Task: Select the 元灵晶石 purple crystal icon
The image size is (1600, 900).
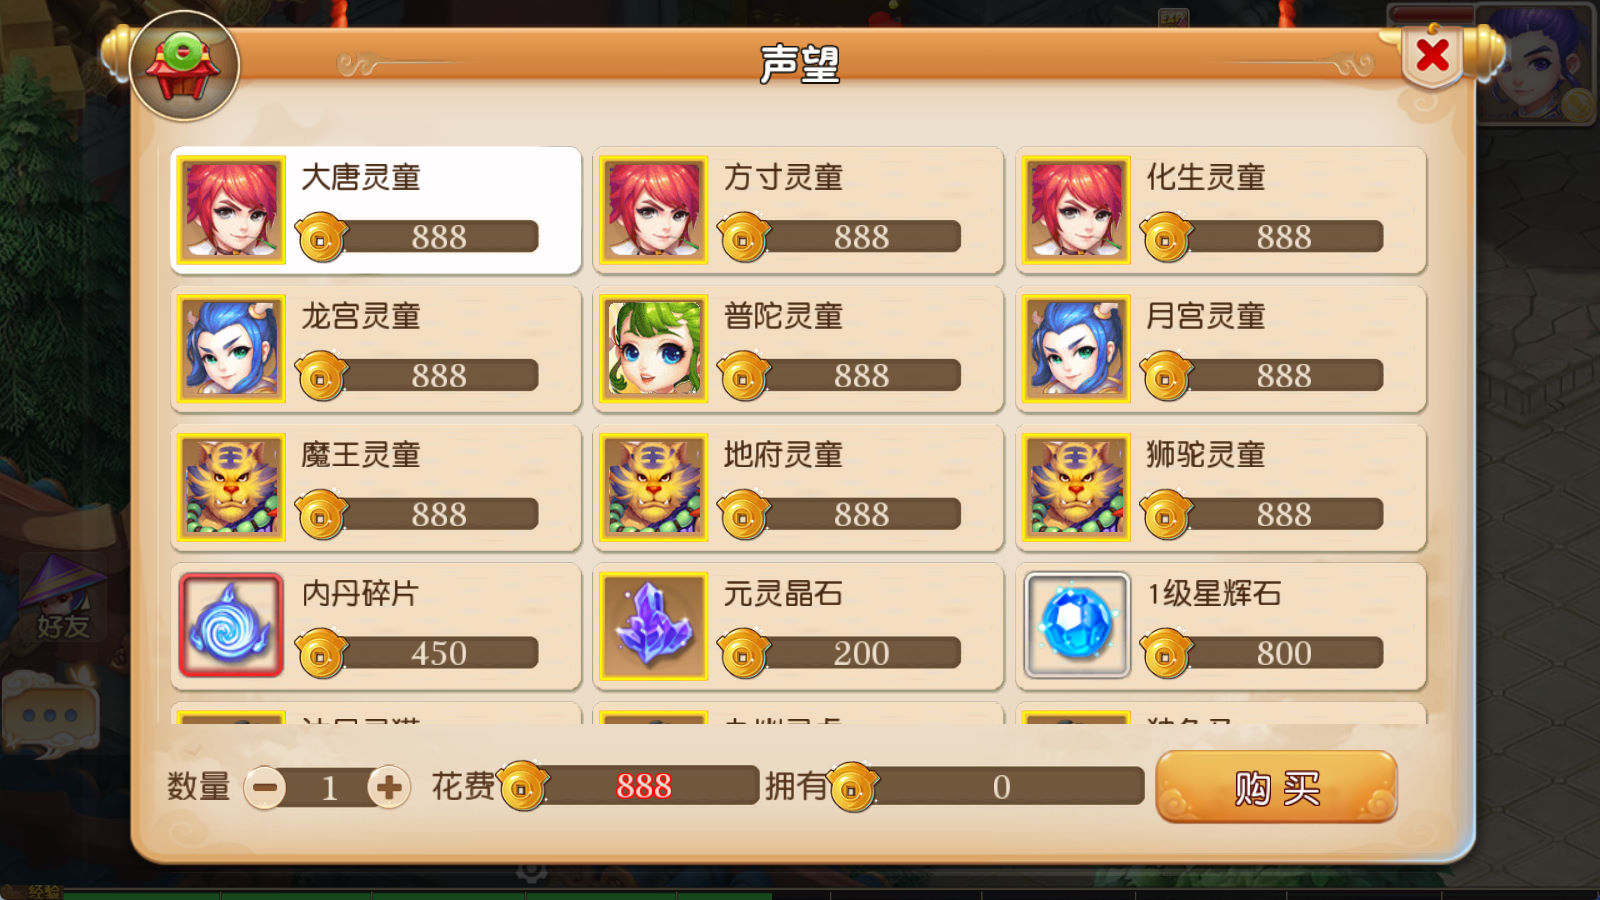Action: click(654, 626)
